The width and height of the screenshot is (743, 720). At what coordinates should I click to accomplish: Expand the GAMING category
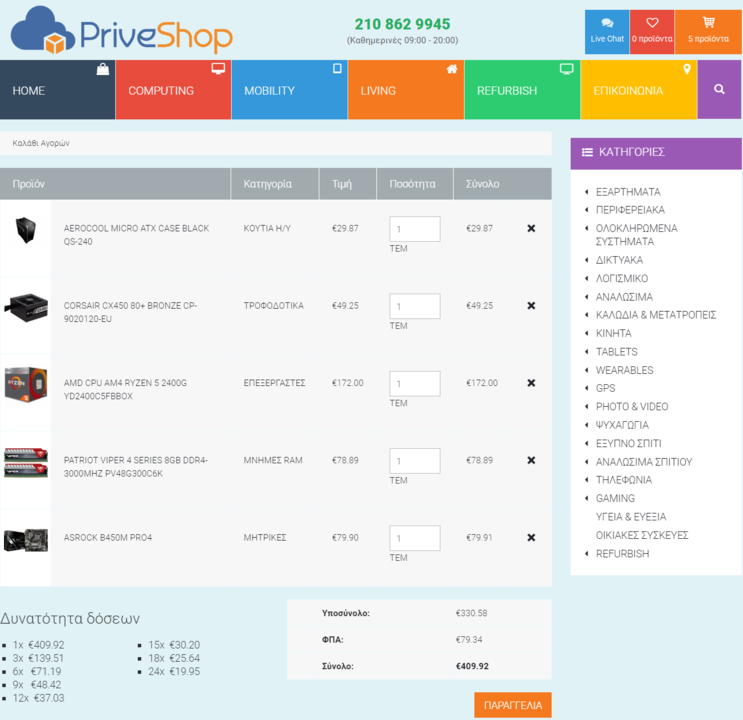(x=615, y=499)
